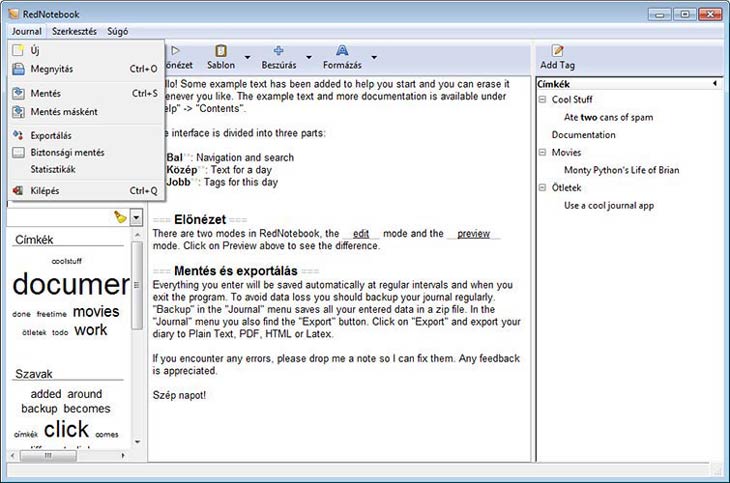
Task: Collapse the Movies tag category
Action: pos(542,153)
